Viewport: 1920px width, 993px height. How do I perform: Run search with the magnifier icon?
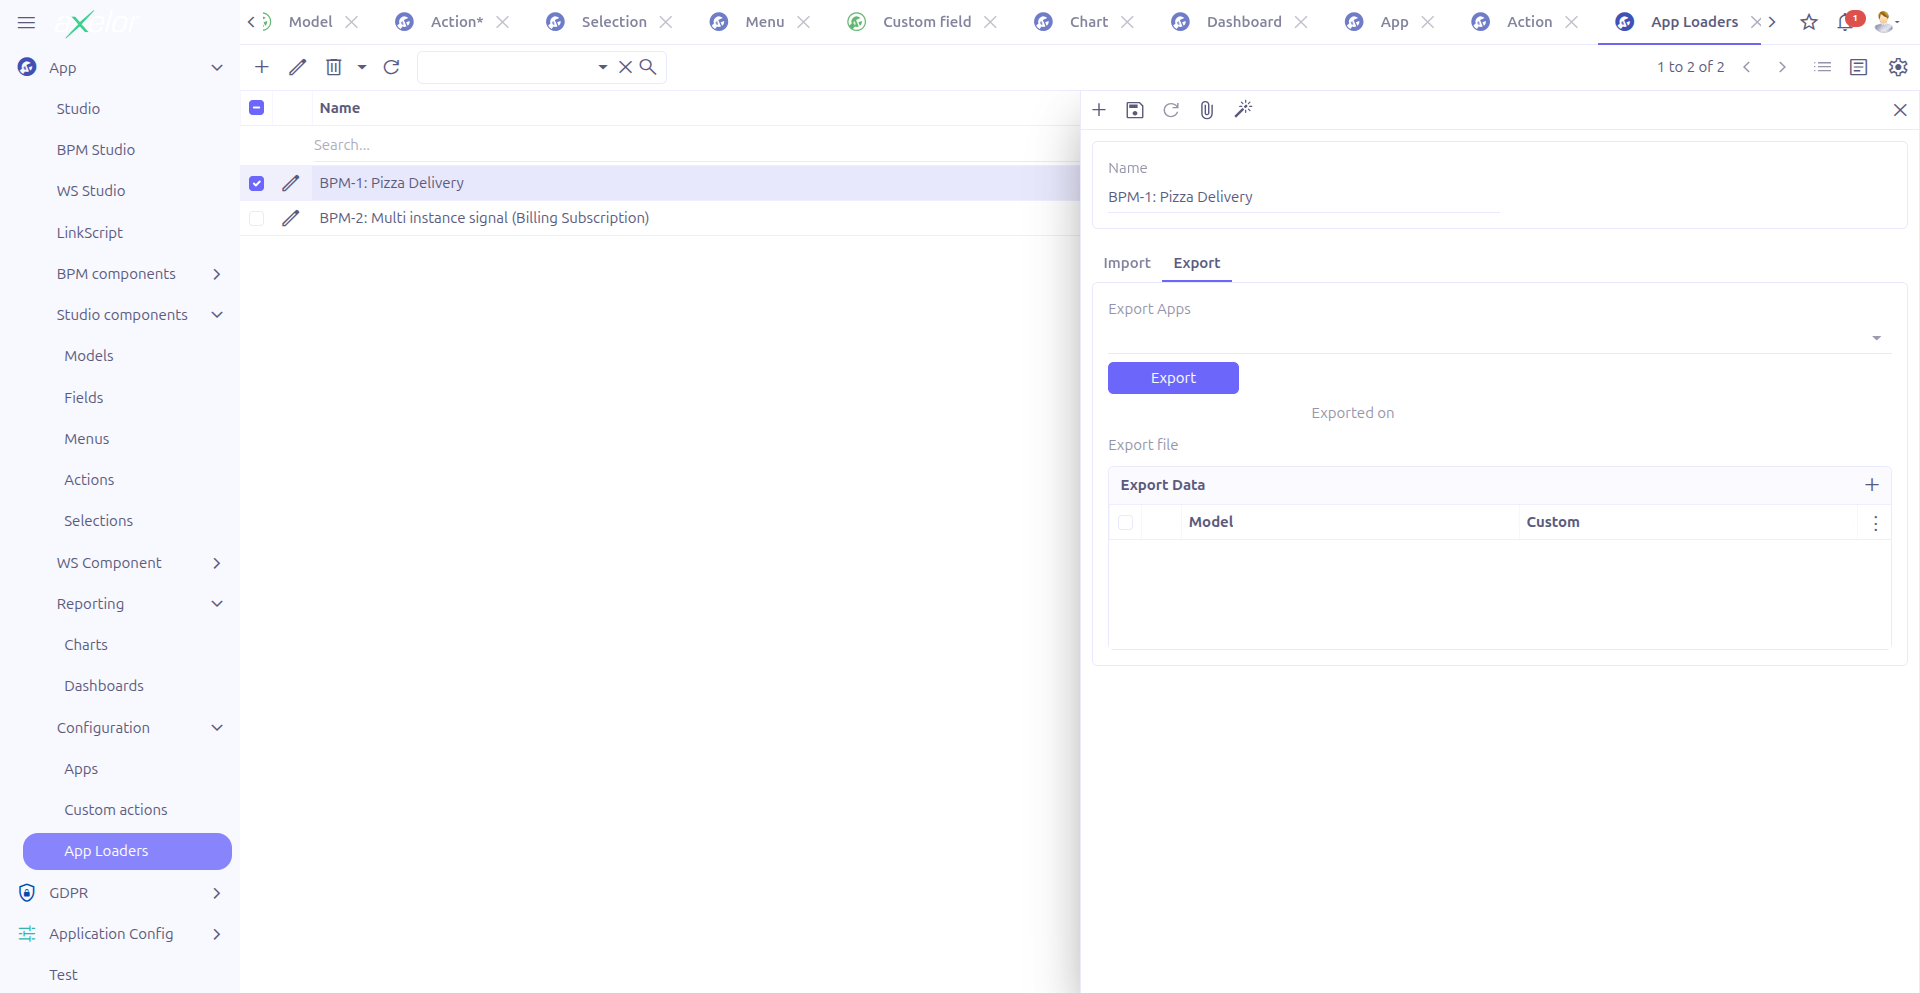[648, 67]
